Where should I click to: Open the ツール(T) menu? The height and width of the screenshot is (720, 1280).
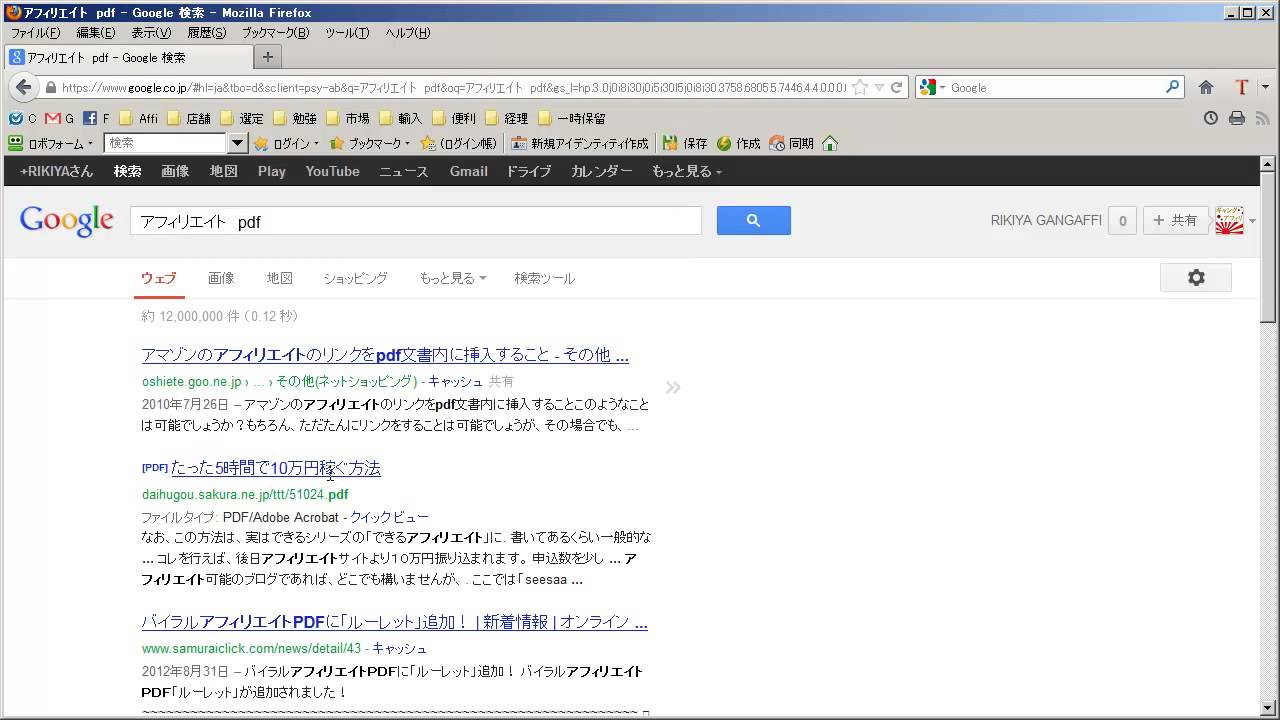(347, 33)
